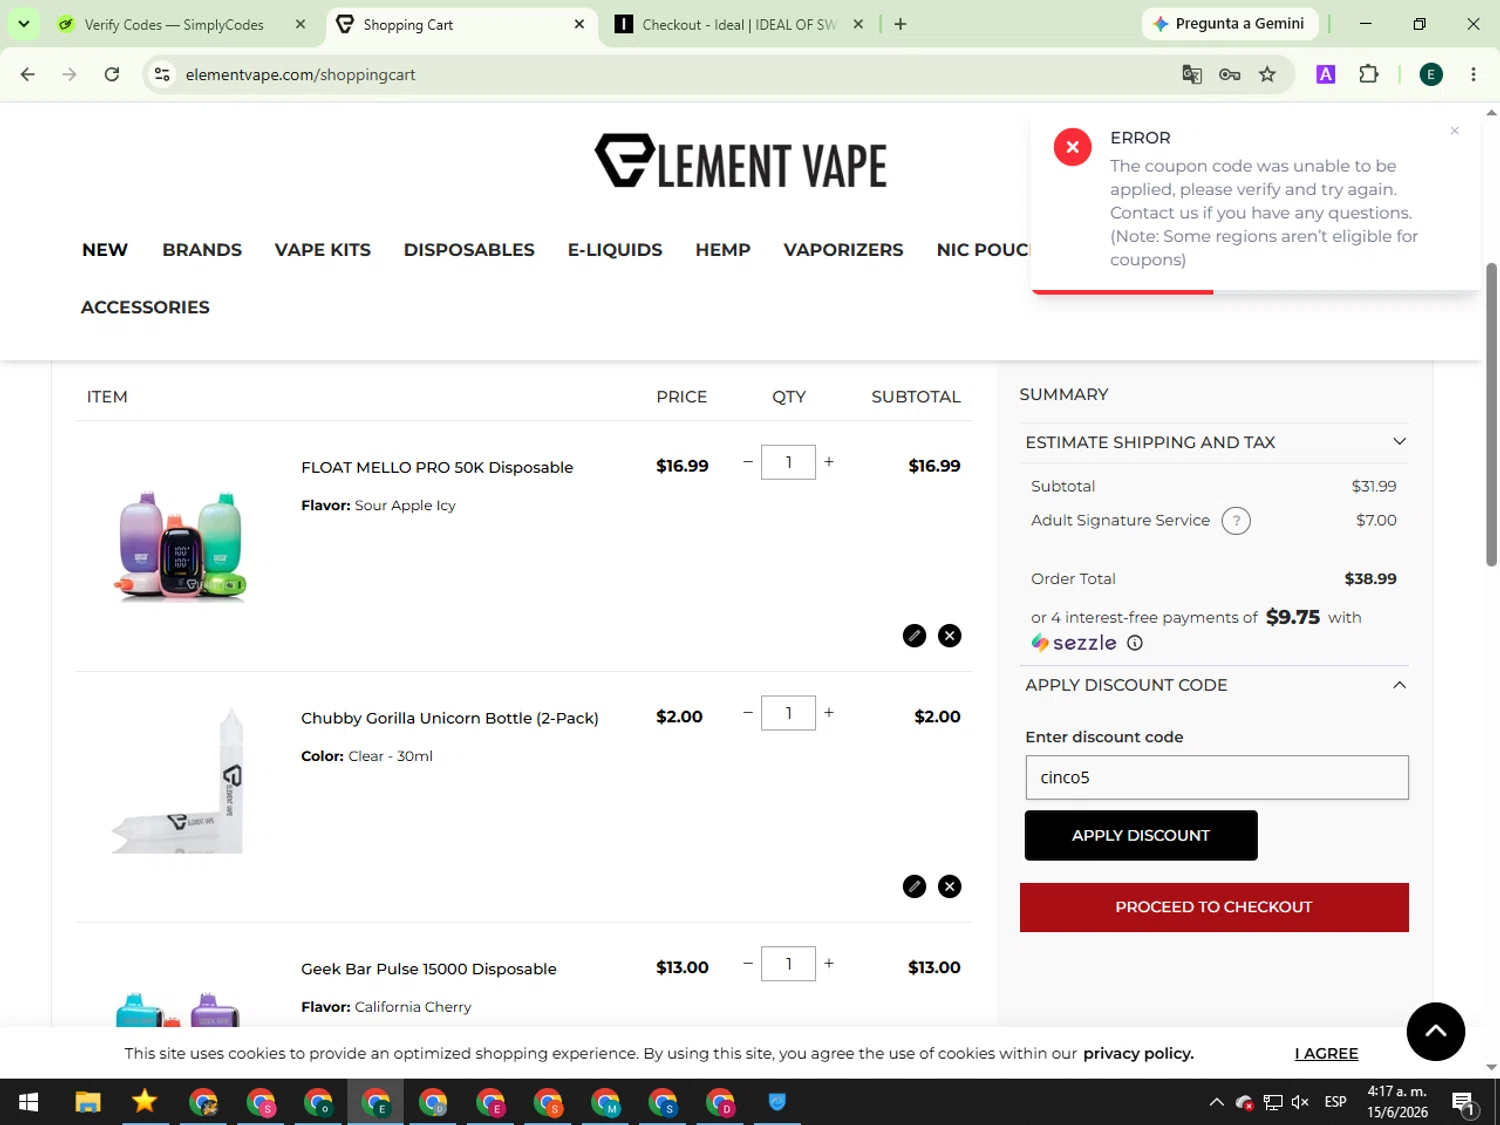Viewport: 1500px width, 1125px height.
Task: Open FLOAT MELLO PRO 50K Disposable product link
Action: click(x=437, y=468)
